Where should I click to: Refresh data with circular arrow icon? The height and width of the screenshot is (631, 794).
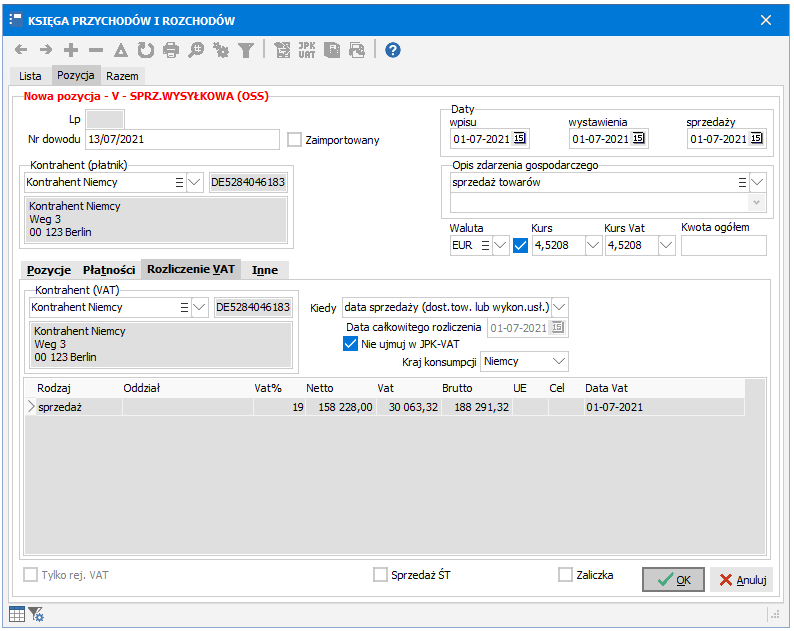[146, 50]
